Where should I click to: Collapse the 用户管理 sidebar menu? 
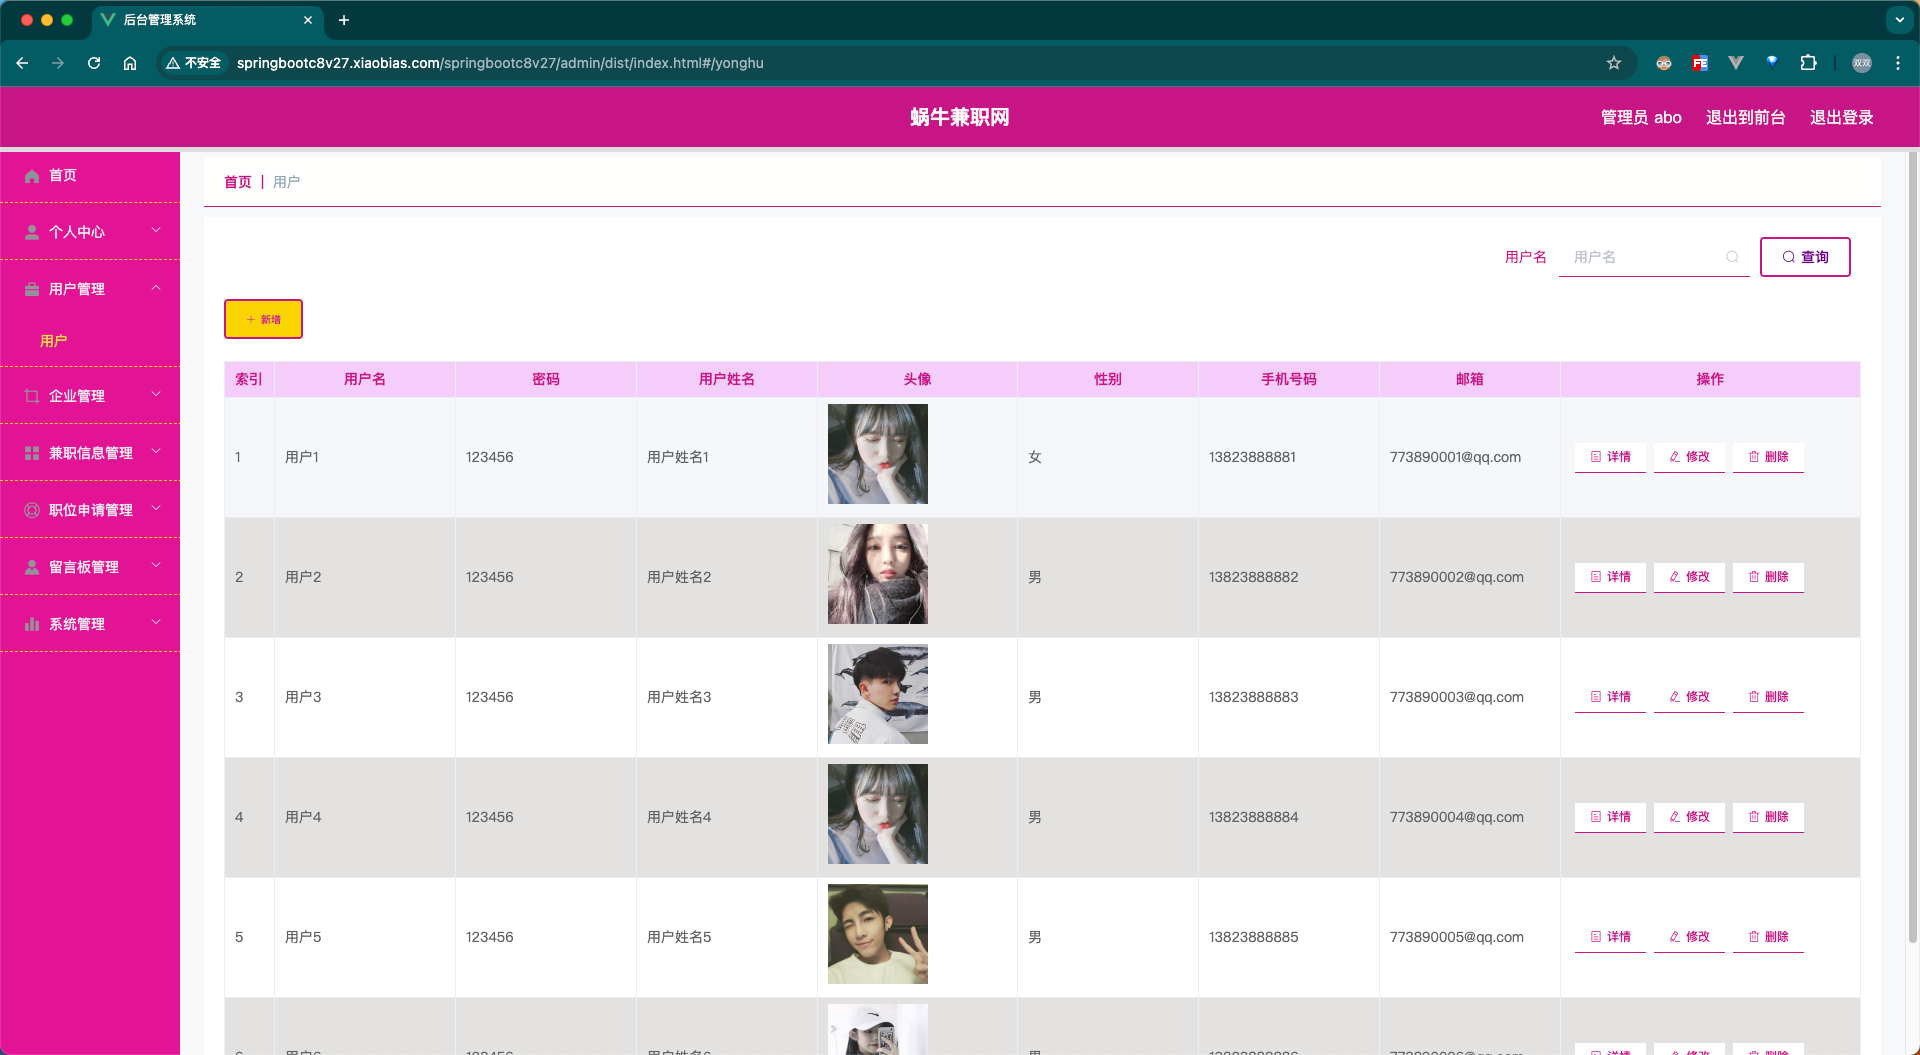(90, 289)
